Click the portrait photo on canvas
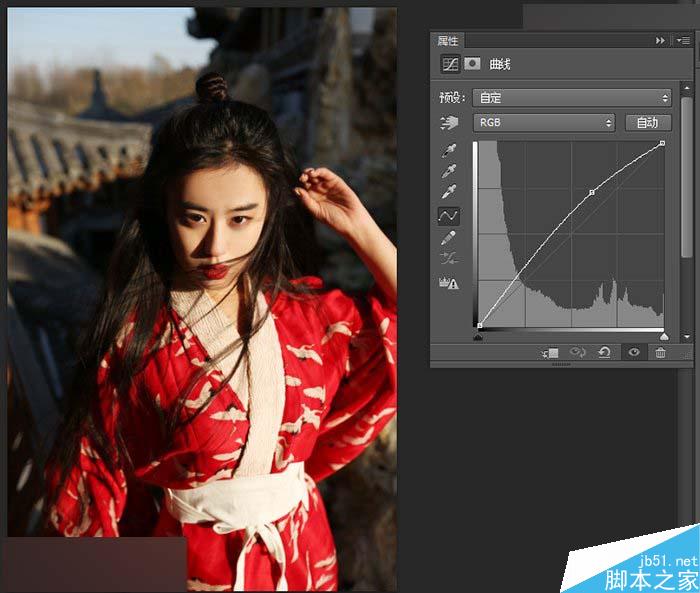700x593 pixels. (202, 298)
